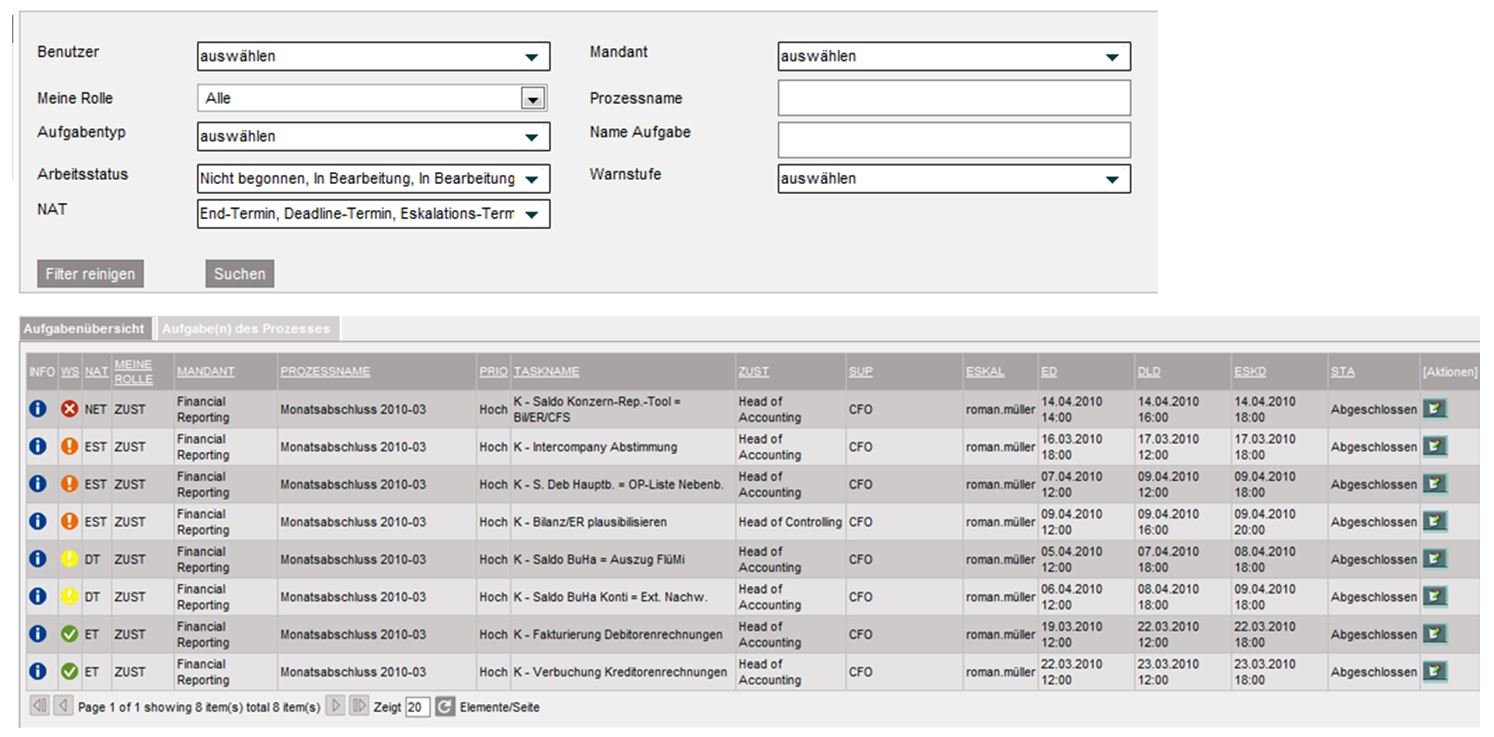This screenshot has height=737, width=1494.
Task: Click the Suchen button
Action: pos(239,274)
